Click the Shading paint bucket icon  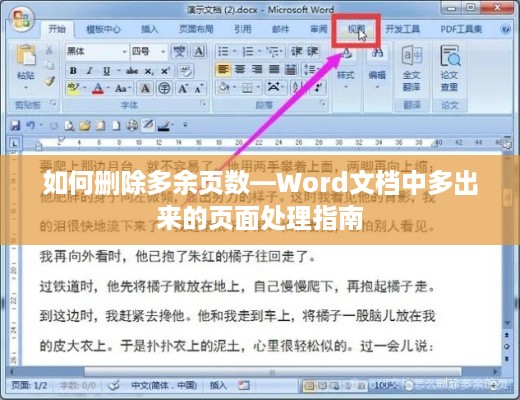[224, 88]
